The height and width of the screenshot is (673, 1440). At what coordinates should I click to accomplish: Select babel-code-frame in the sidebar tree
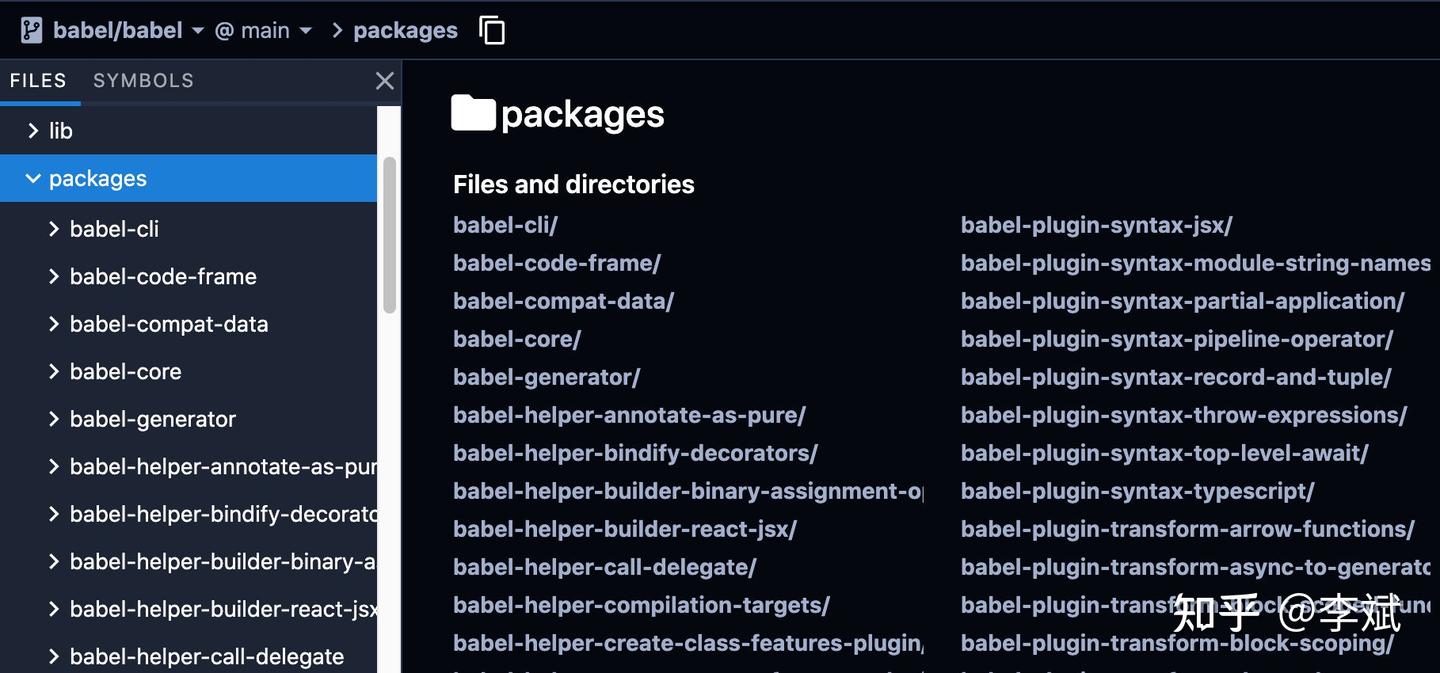coord(163,277)
